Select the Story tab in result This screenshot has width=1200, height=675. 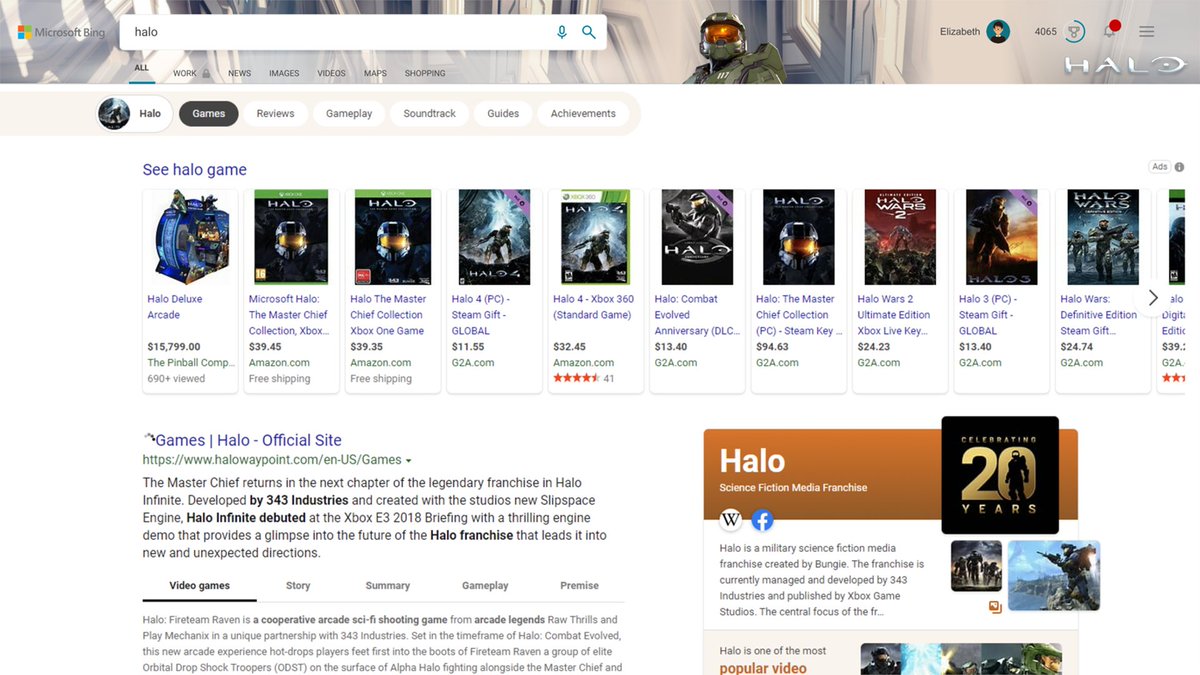click(298, 586)
